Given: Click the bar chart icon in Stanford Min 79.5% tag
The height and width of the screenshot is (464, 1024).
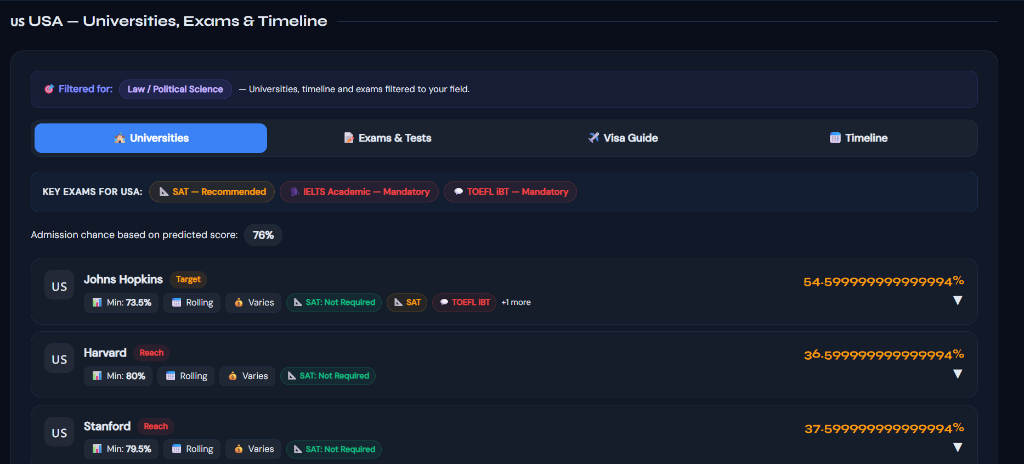Looking at the screenshot, I should pos(97,449).
